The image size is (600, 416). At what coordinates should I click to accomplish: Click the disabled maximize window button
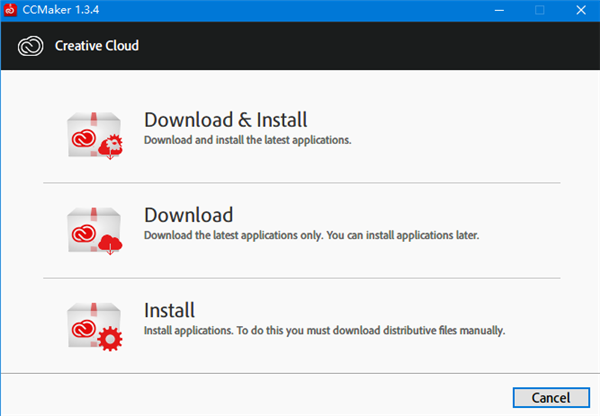539,11
